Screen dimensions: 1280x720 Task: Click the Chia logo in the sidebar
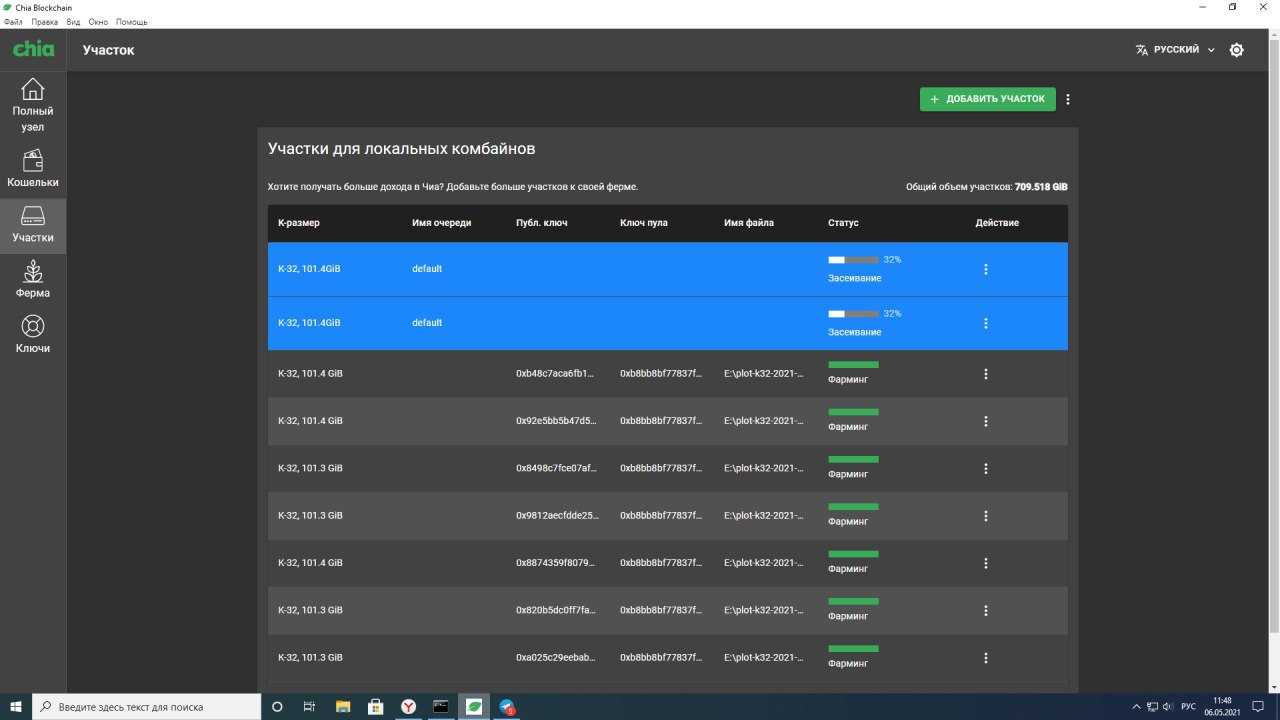33,49
